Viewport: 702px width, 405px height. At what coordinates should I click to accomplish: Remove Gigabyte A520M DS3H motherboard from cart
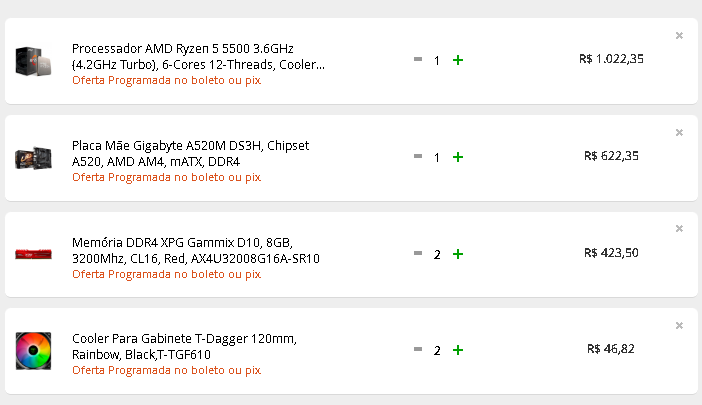pyautogui.click(x=679, y=132)
